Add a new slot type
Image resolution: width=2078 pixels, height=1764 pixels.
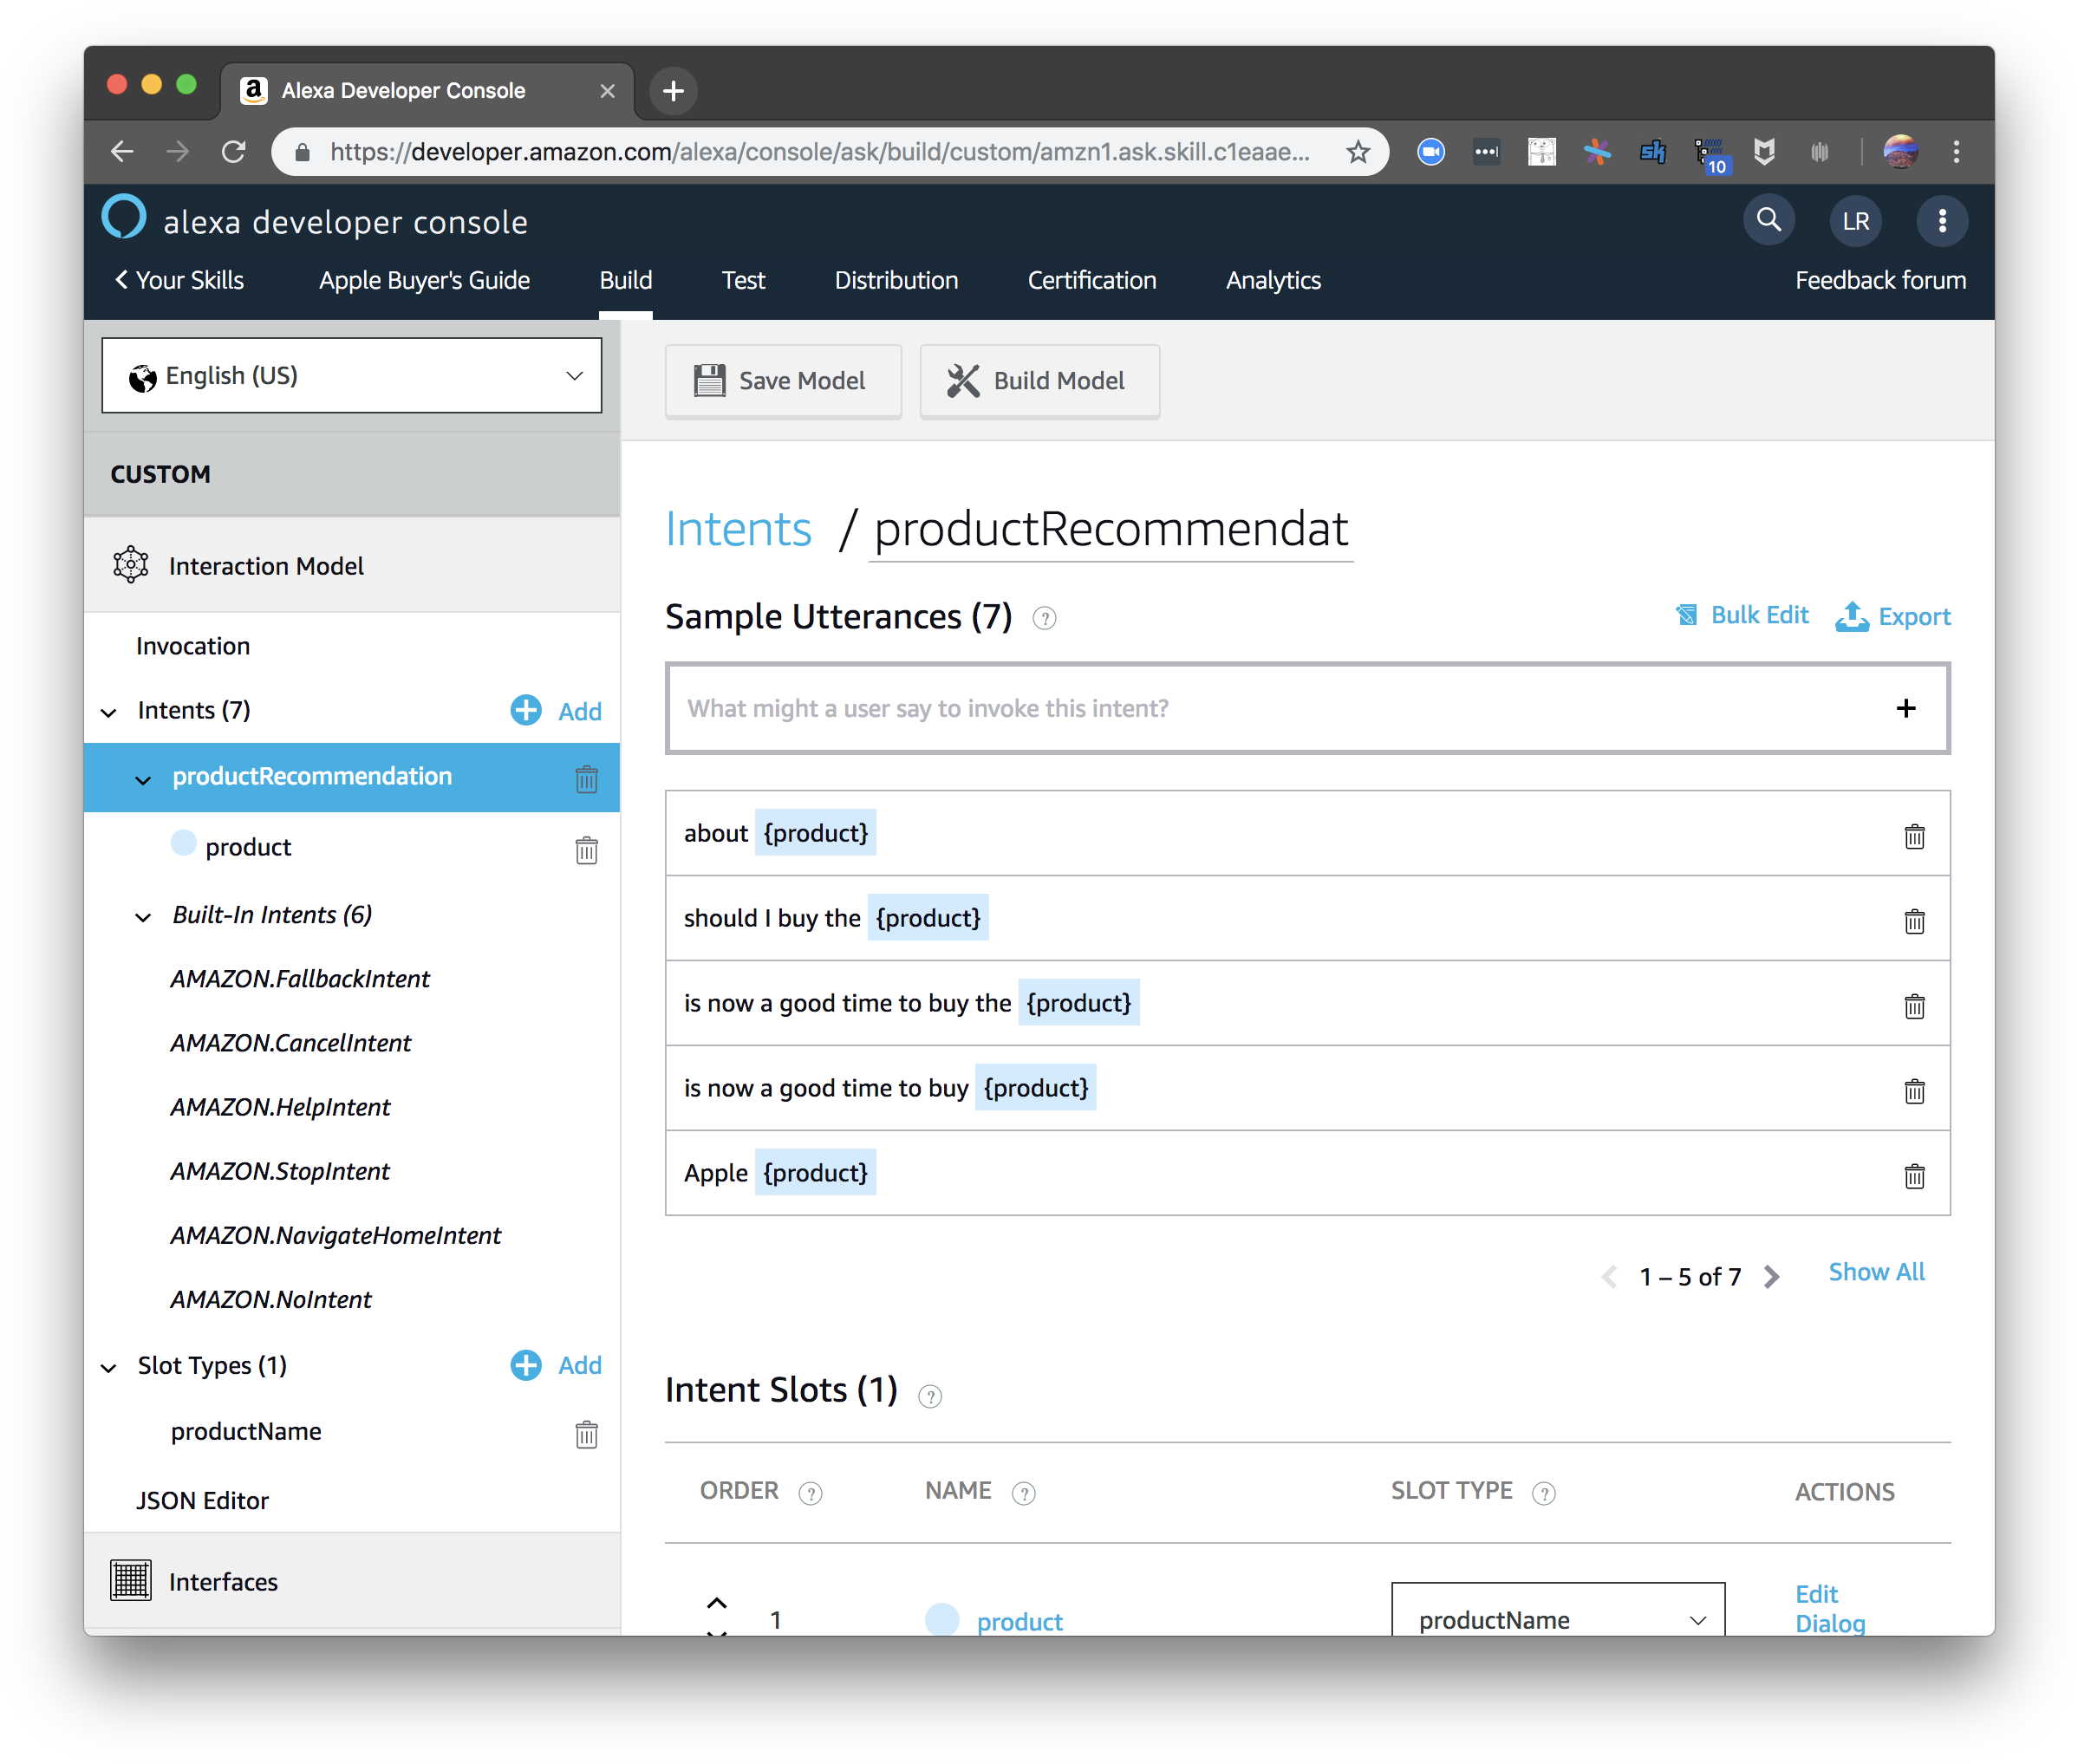pyautogui.click(x=556, y=1366)
